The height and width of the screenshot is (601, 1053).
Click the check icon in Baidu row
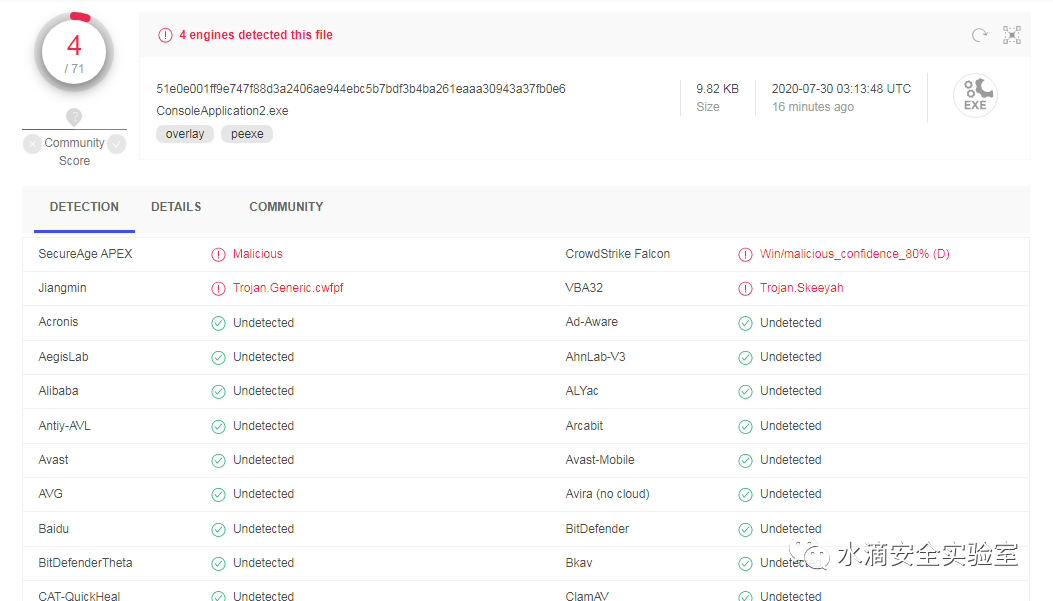[x=218, y=530]
